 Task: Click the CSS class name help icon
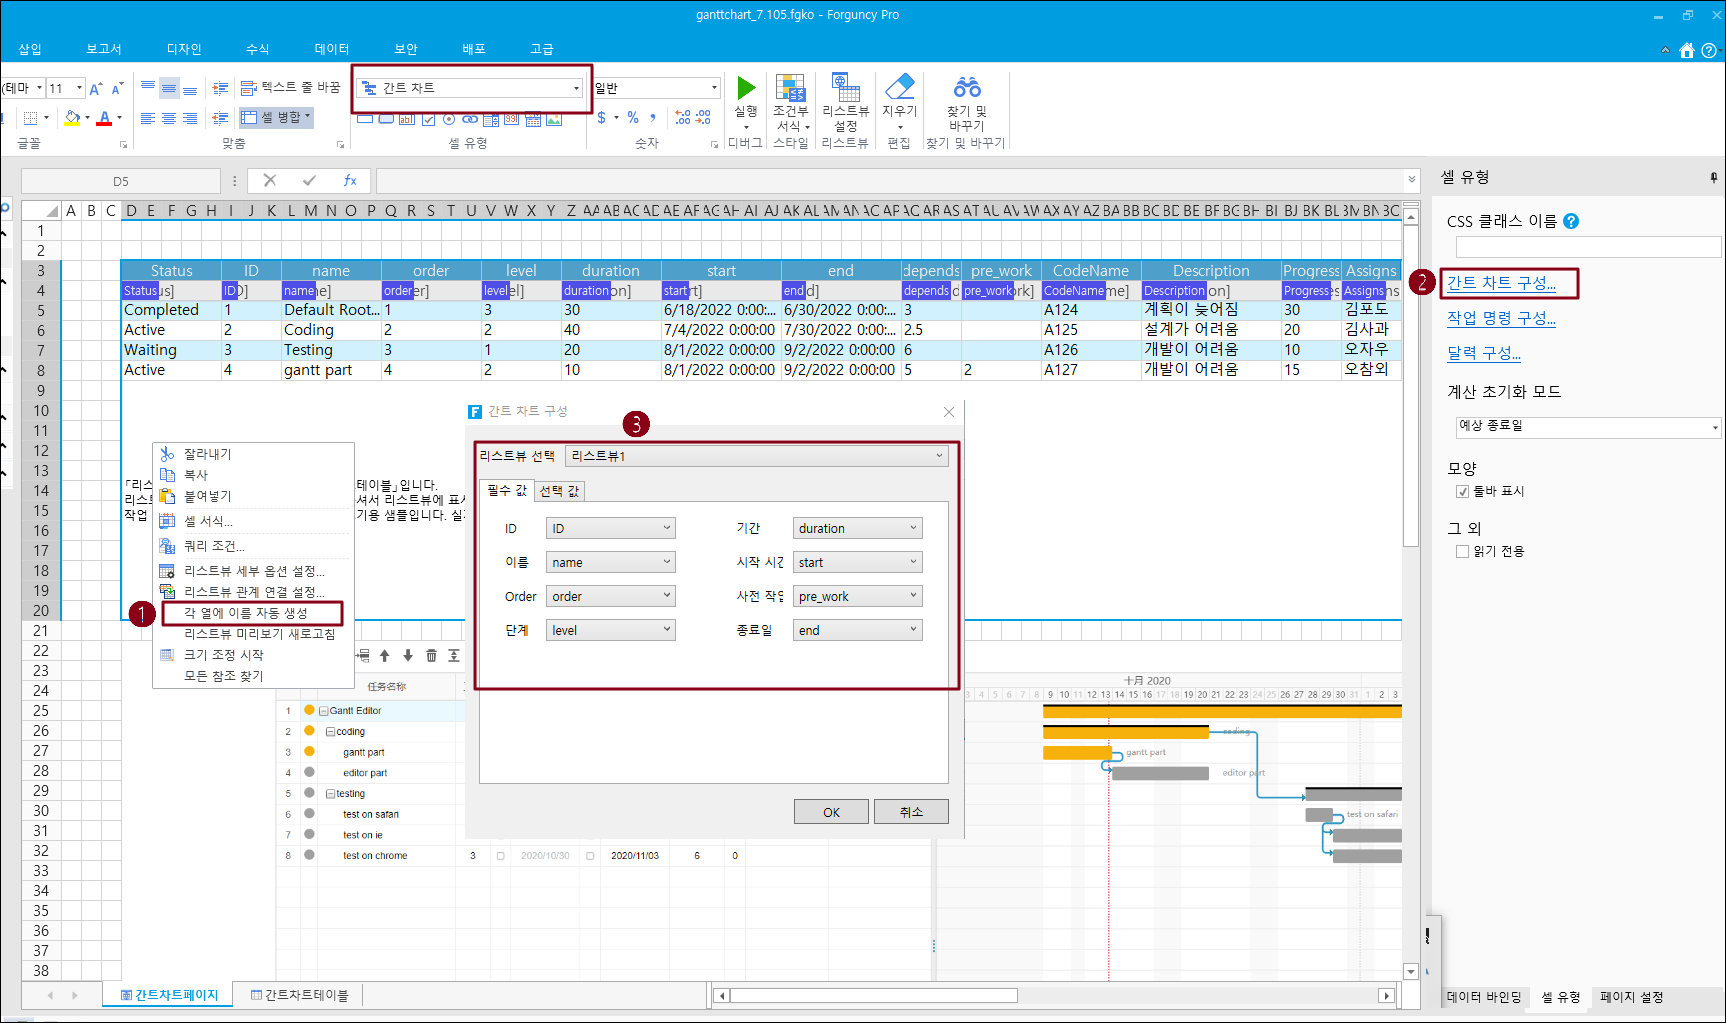[x=1571, y=221]
